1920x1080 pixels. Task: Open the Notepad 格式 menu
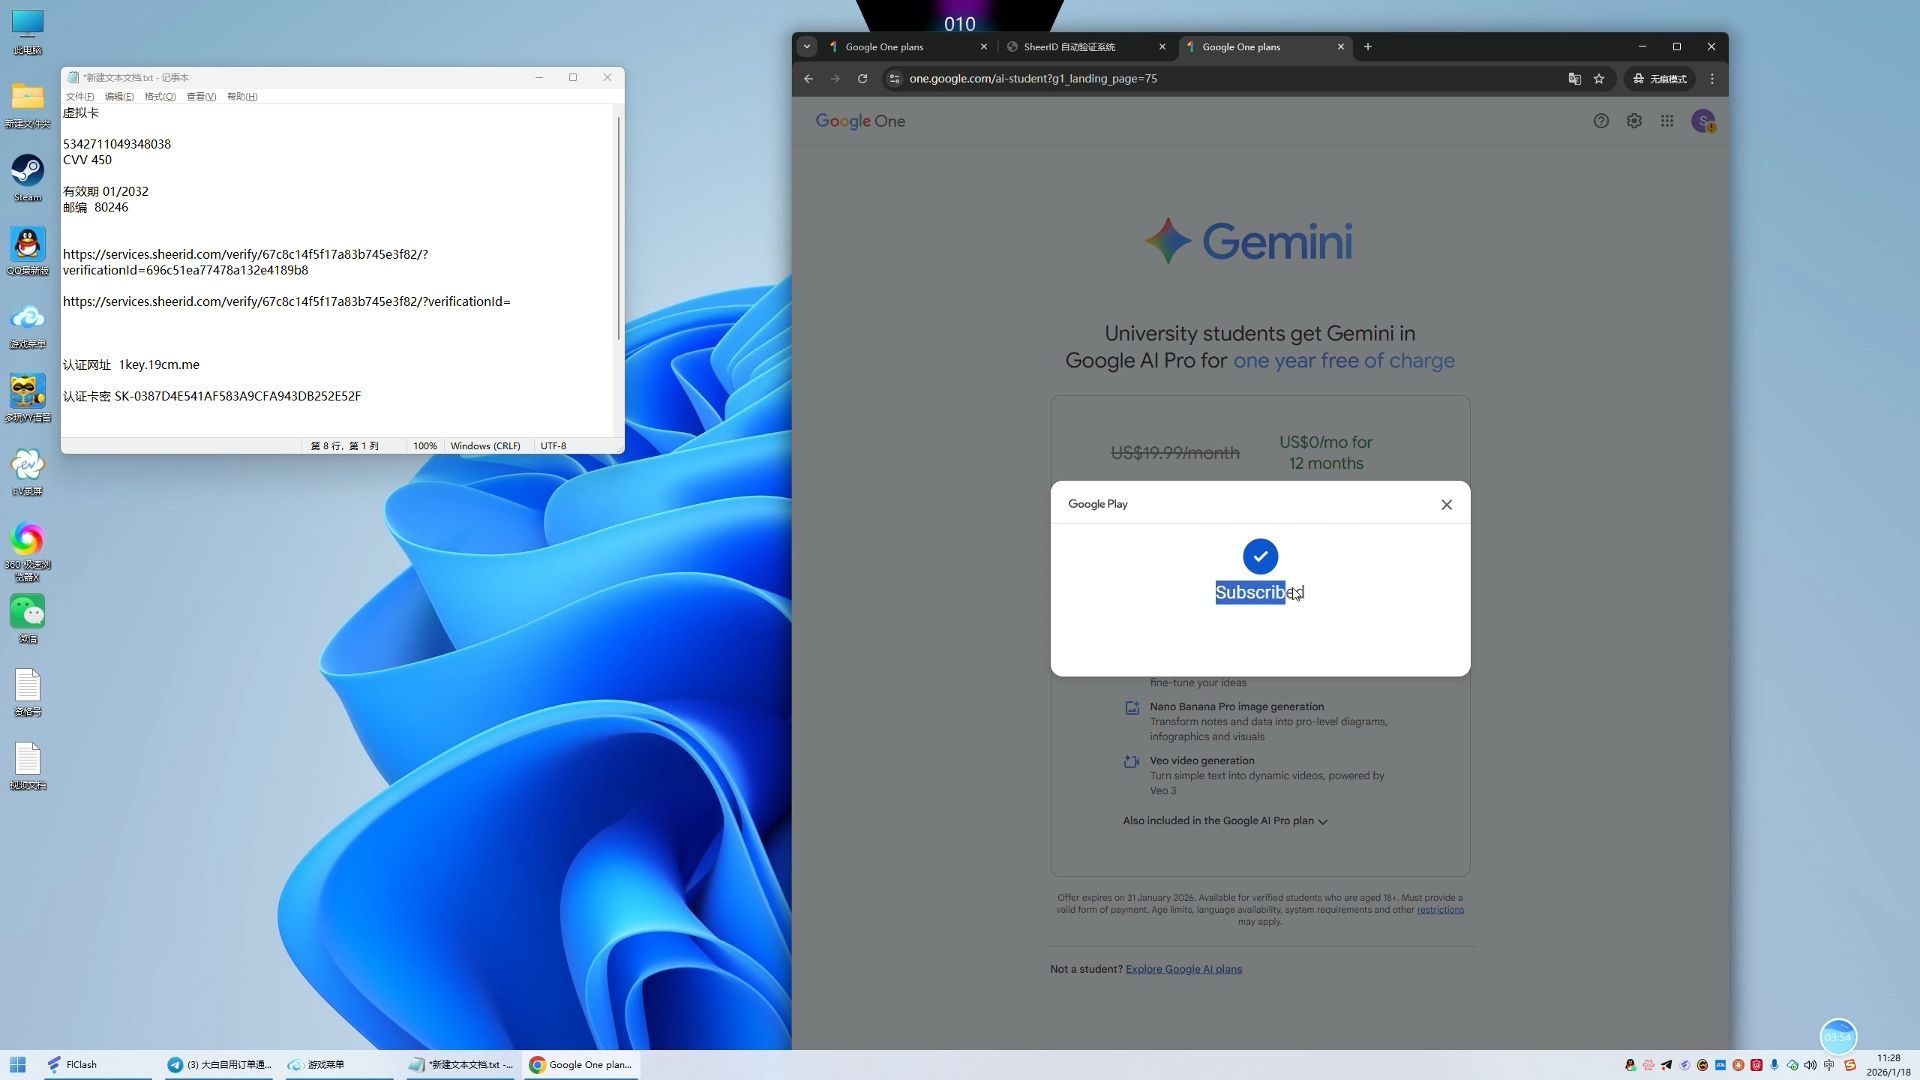(x=160, y=97)
